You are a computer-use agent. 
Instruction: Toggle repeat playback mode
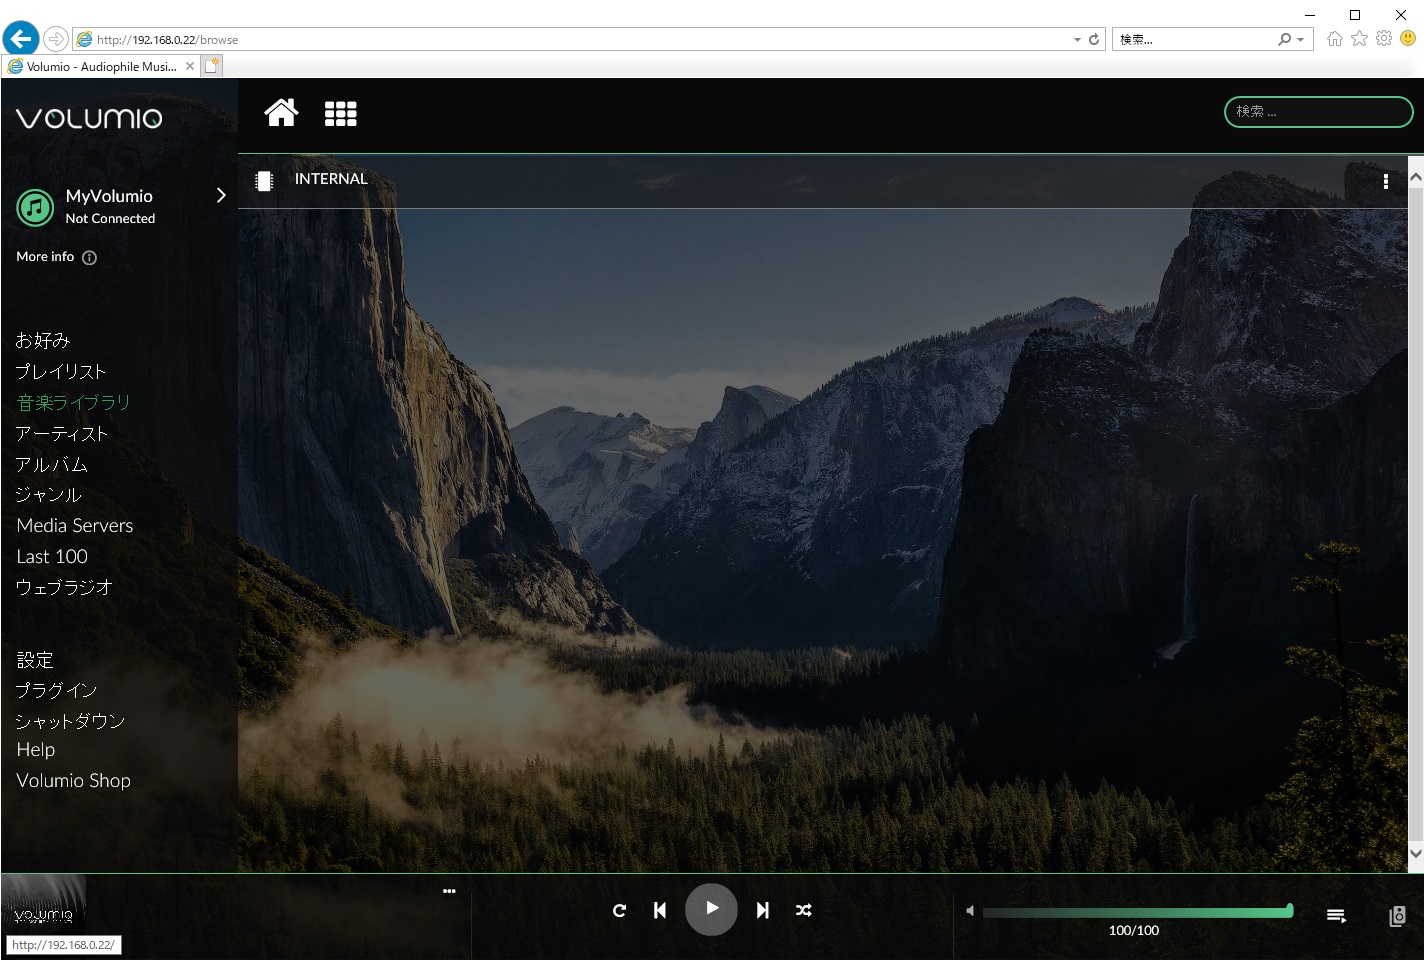pos(619,910)
